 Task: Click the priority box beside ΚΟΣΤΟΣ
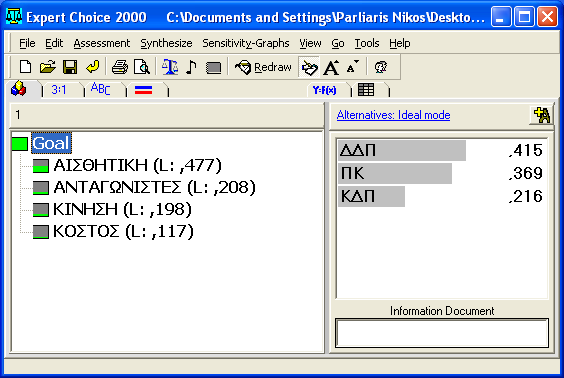pos(41,232)
